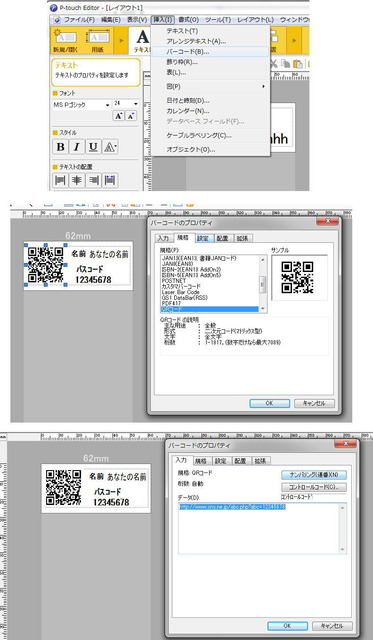Click OK in the data-input barcode dialog

(x=287, y=625)
